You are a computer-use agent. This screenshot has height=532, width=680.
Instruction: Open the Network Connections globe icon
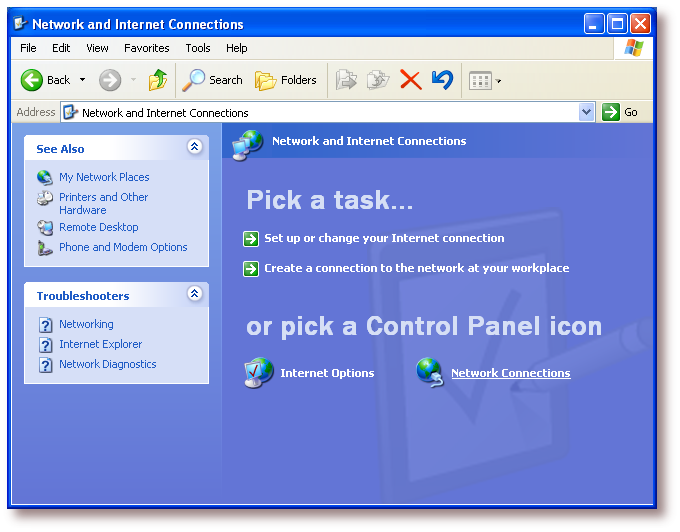coord(430,373)
